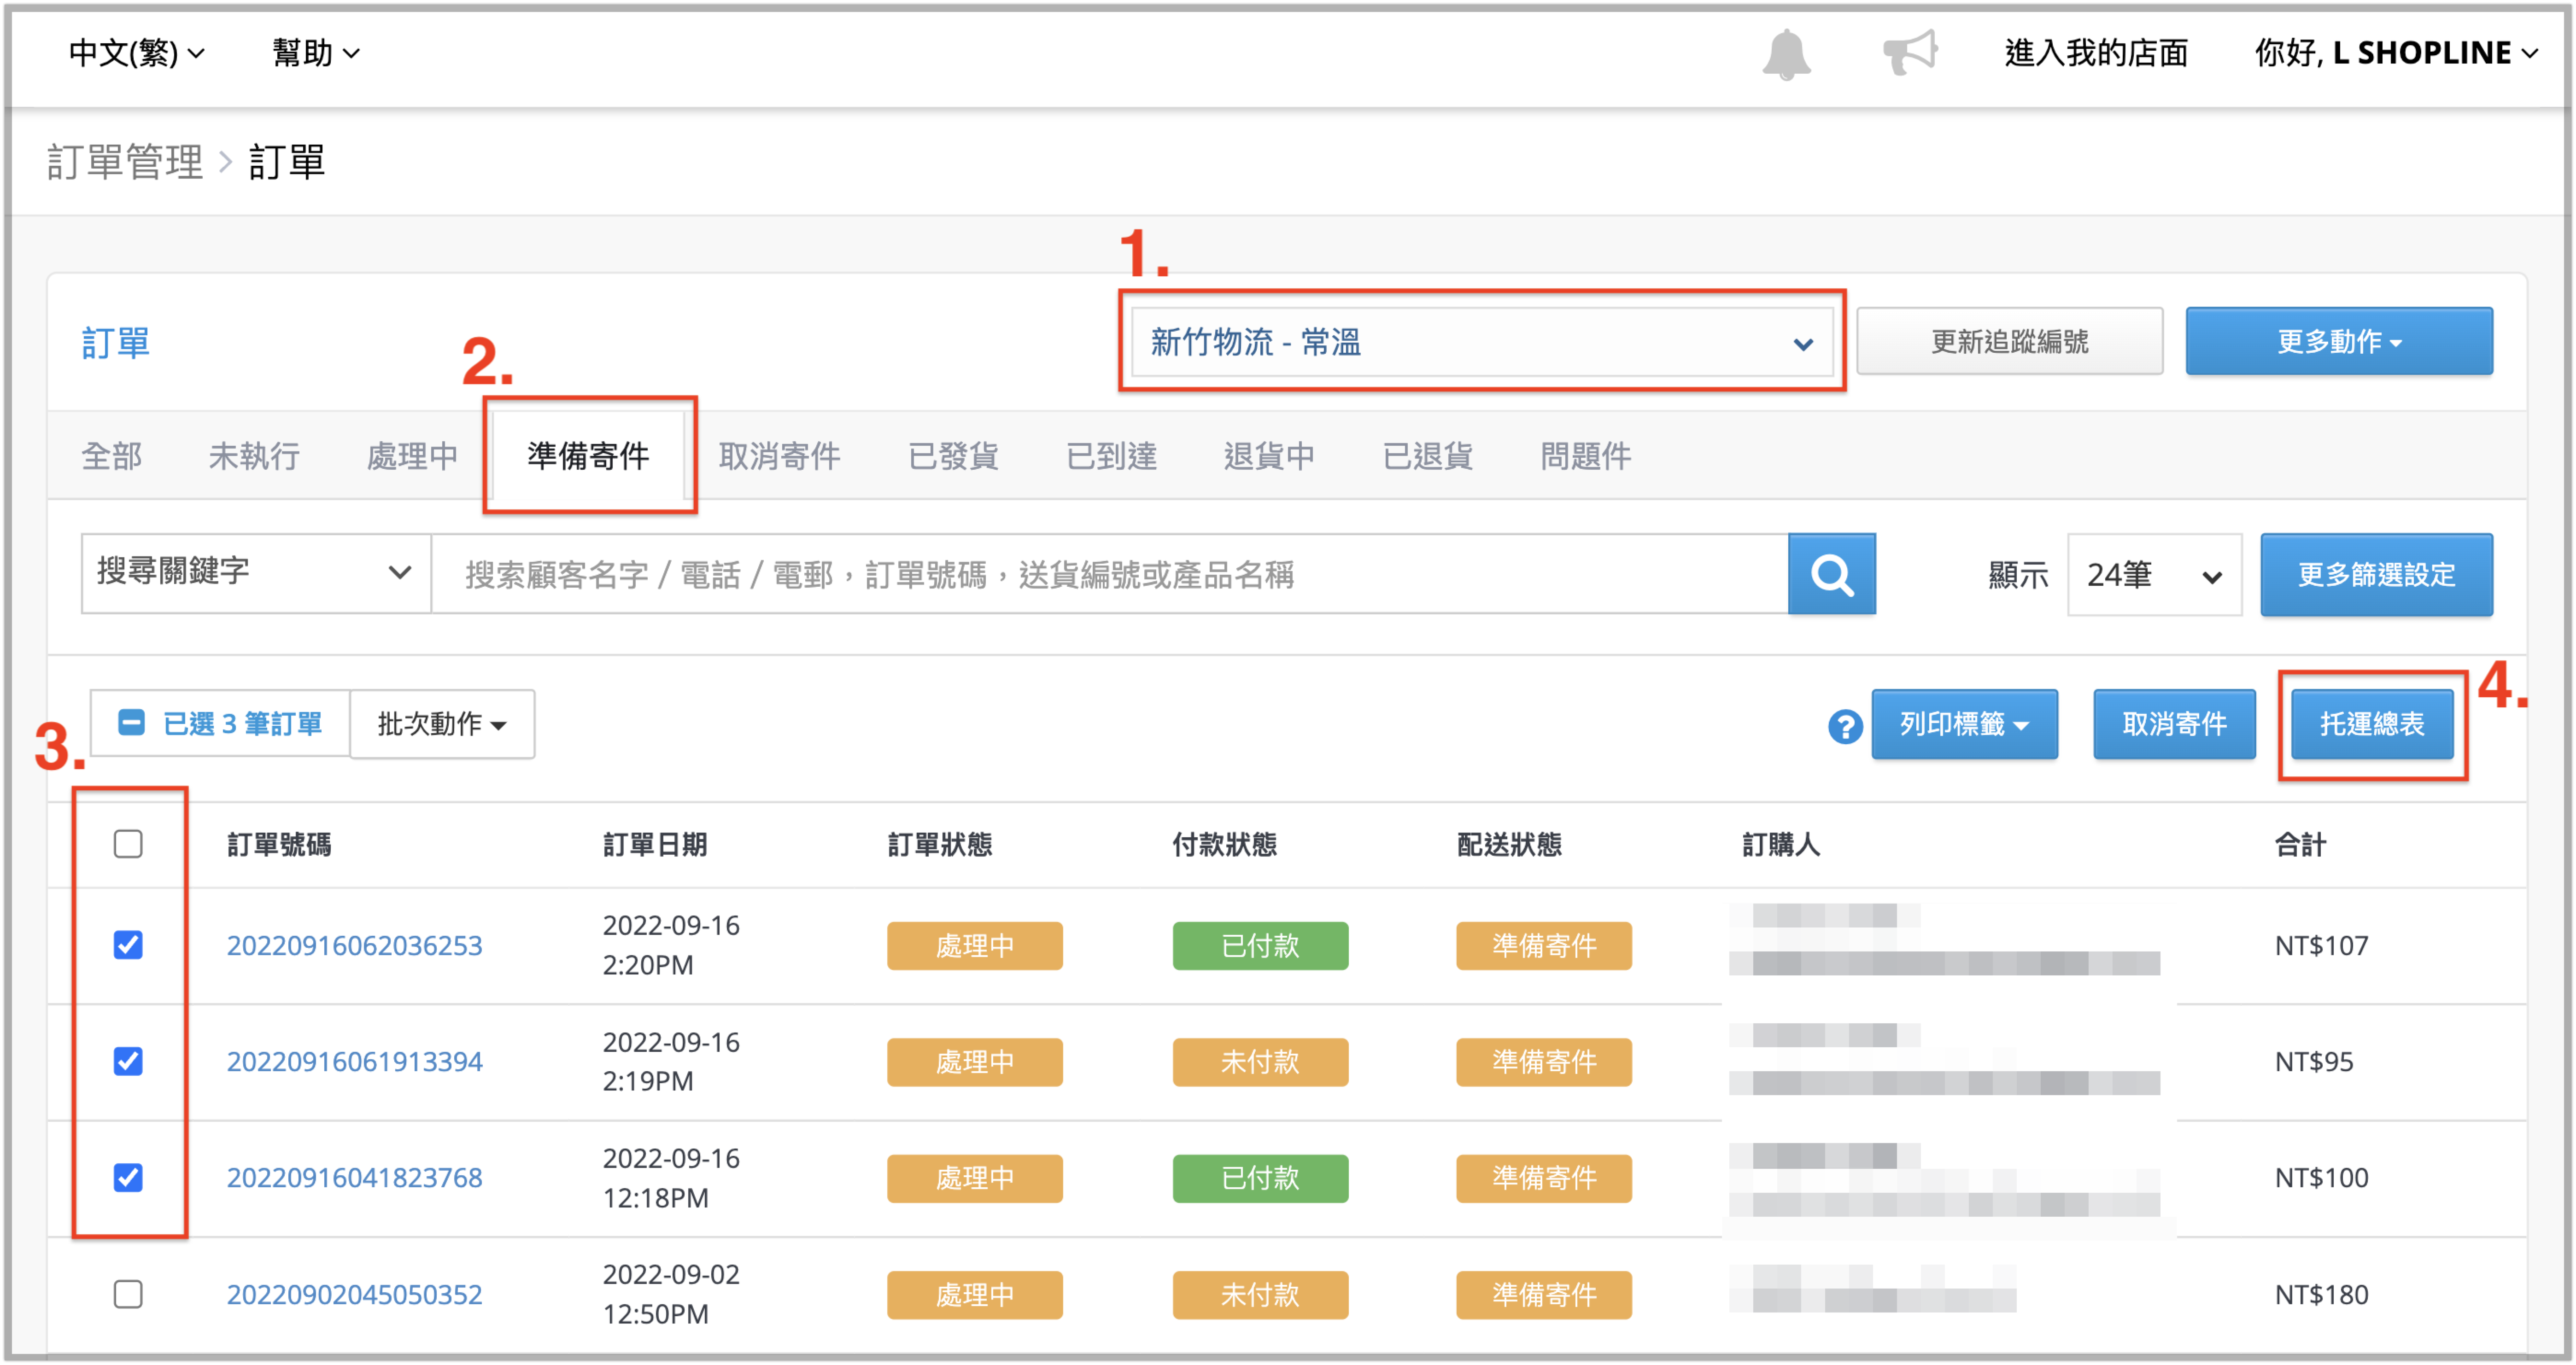This screenshot has width=2576, height=1365.
Task: Click the 處理中 badge for order 20220902045050352
Action: (975, 1294)
